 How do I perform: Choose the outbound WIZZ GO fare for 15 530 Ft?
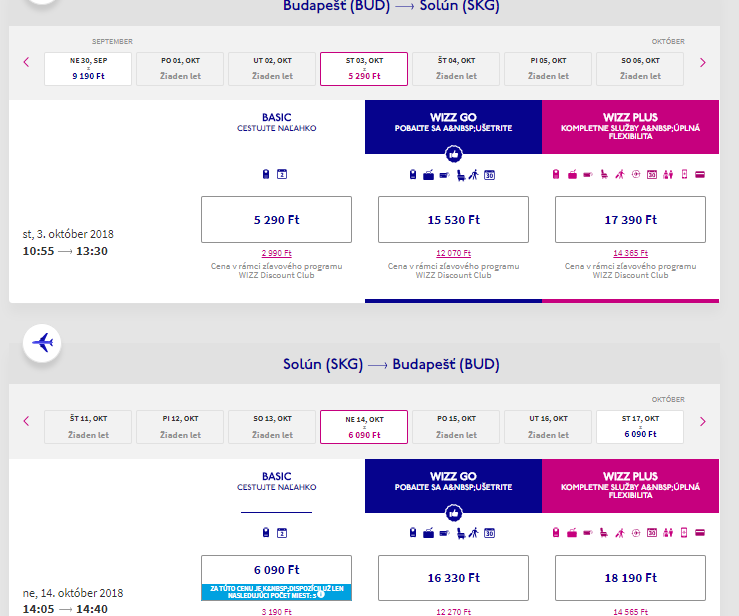tap(453, 219)
